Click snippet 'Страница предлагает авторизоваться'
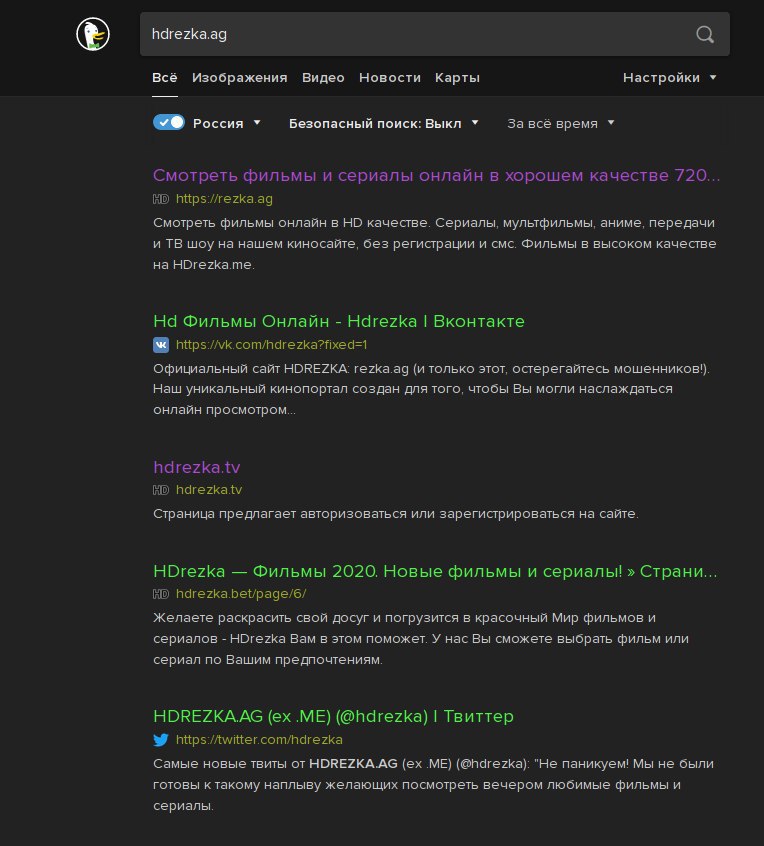This screenshot has height=846, width=764. pos(396,514)
